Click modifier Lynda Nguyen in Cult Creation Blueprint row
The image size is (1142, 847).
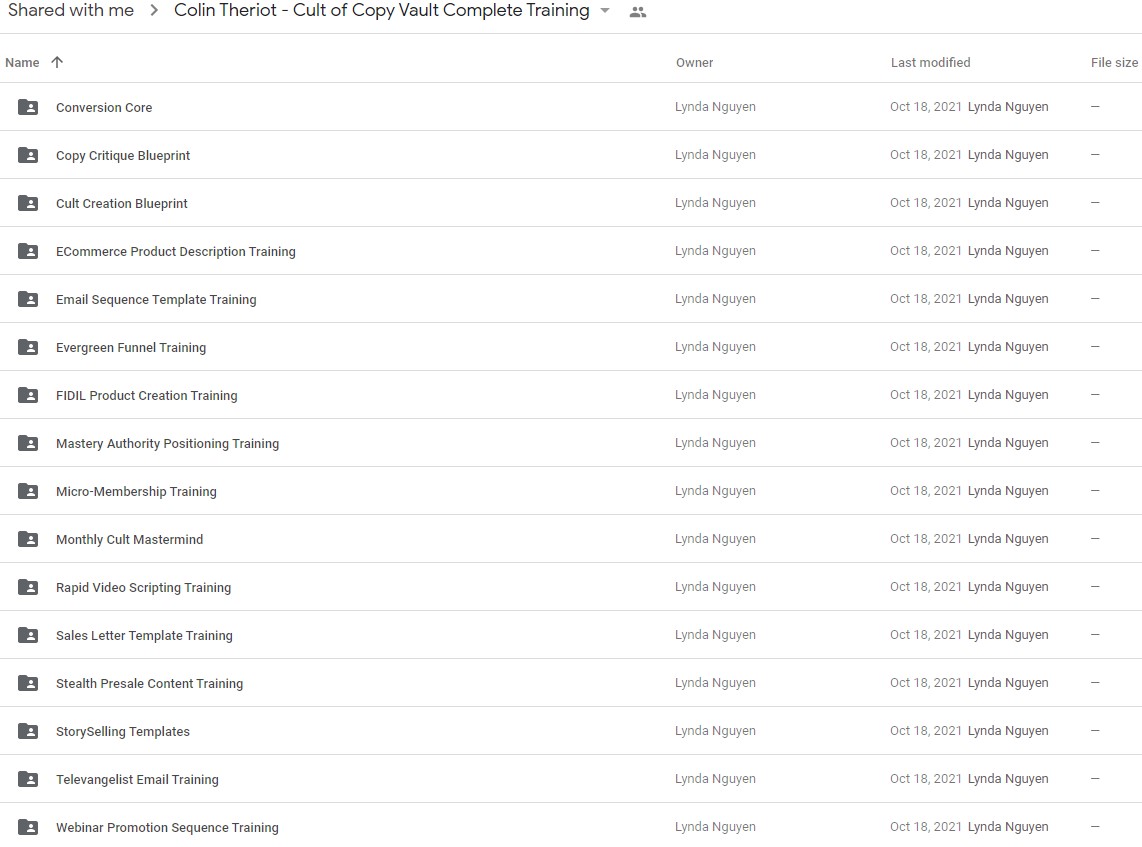pyautogui.click(x=1008, y=203)
